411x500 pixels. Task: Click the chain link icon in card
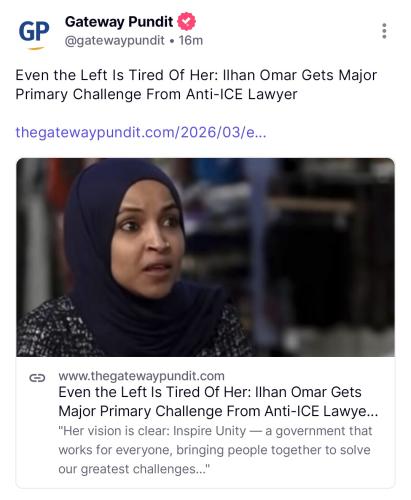[x=37, y=378]
